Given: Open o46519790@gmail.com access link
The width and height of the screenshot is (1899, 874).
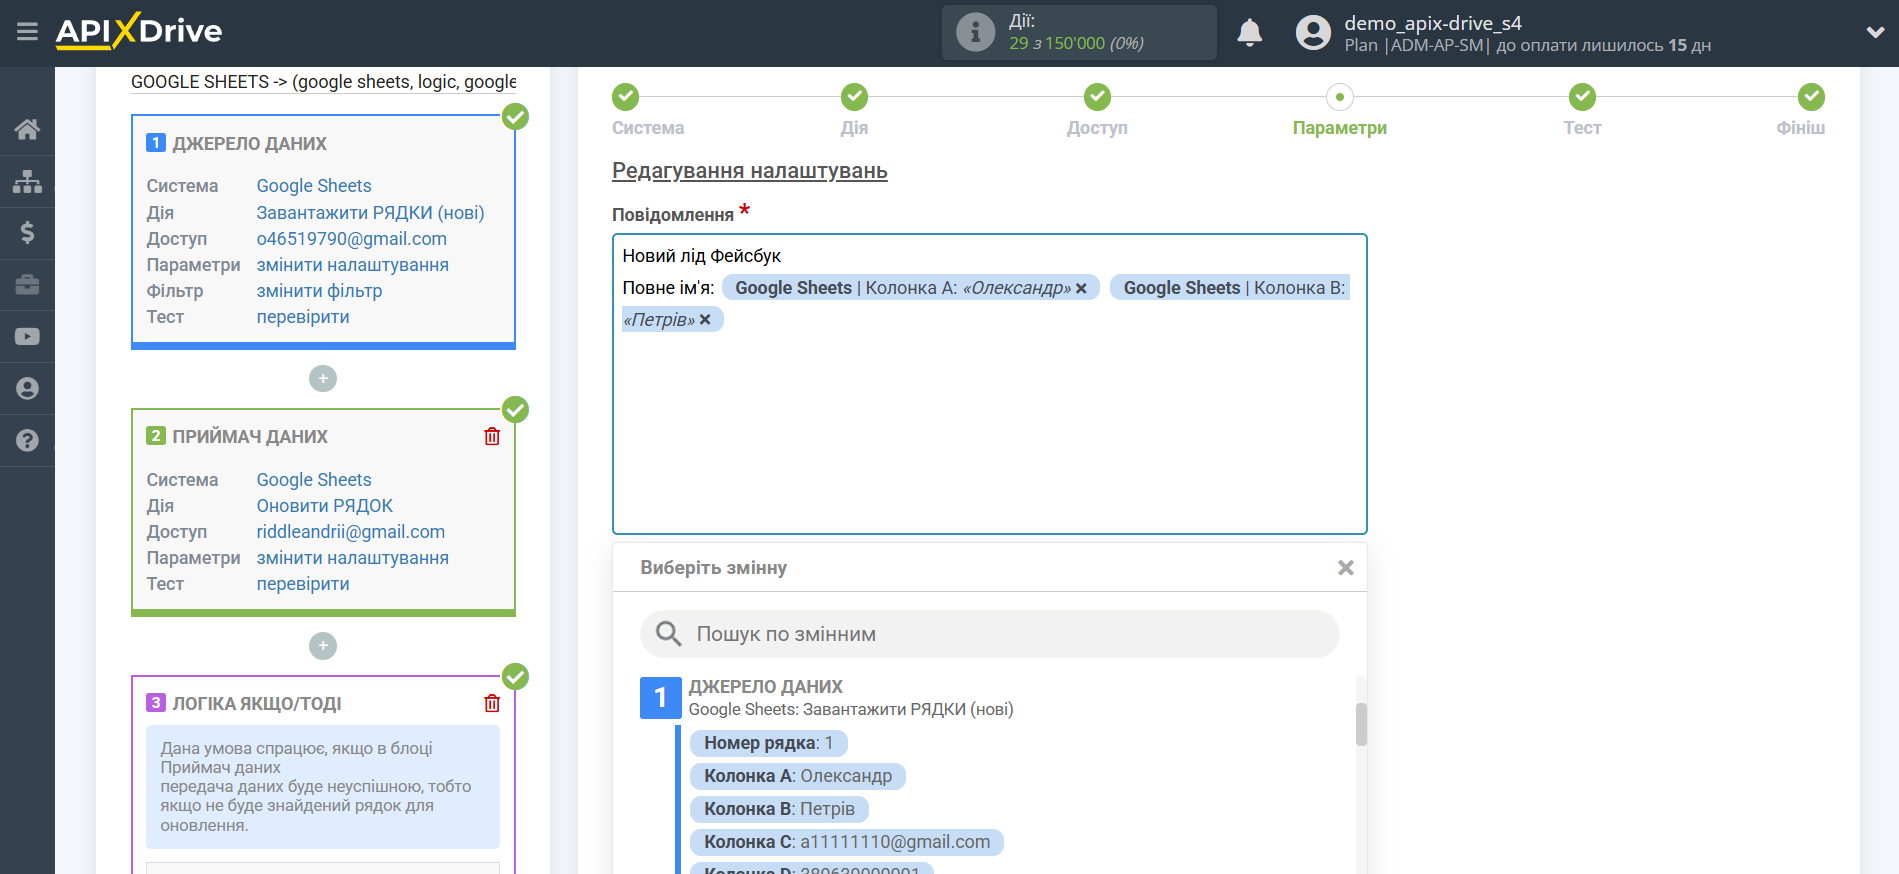Looking at the screenshot, I should pos(351,239).
